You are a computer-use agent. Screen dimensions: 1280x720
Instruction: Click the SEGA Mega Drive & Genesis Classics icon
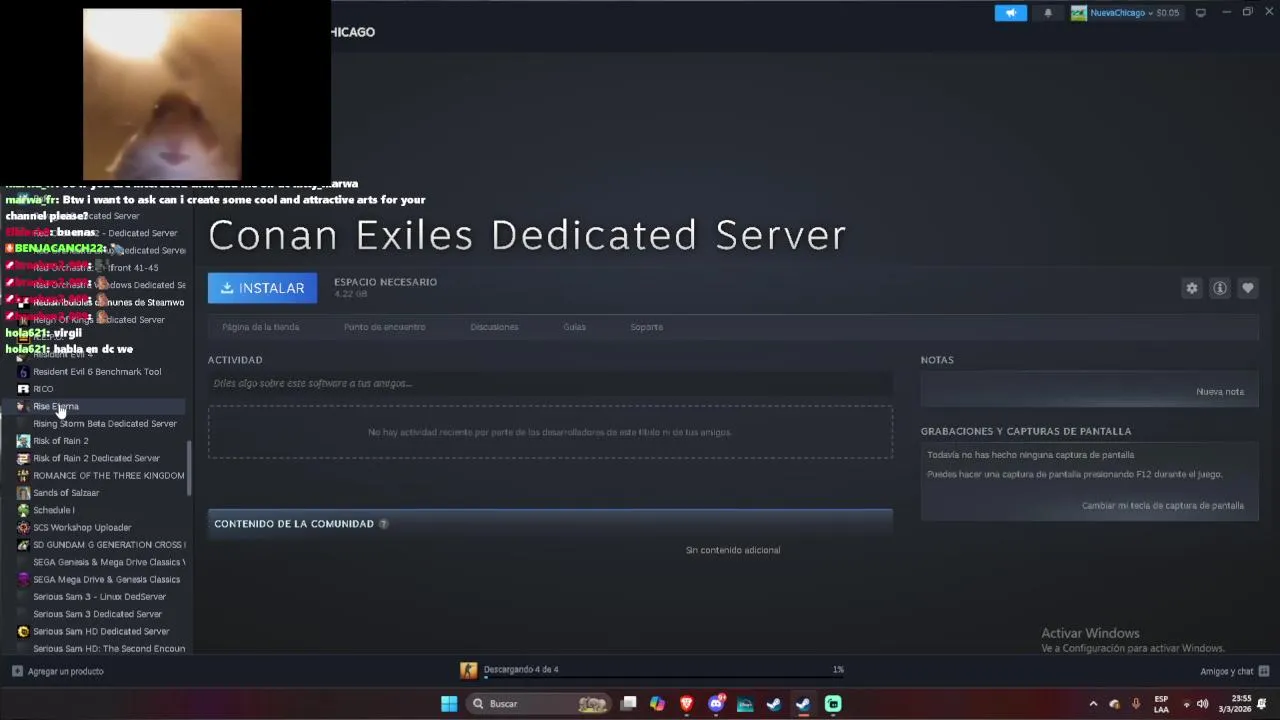tap(23, 580)
